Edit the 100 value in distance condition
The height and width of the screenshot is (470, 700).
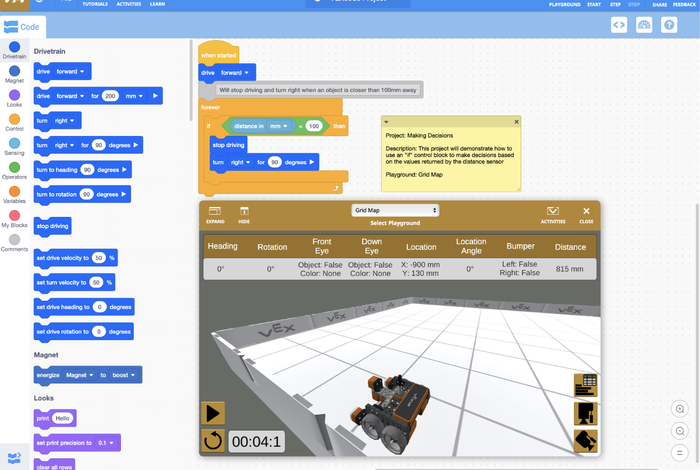pos(314,126)
